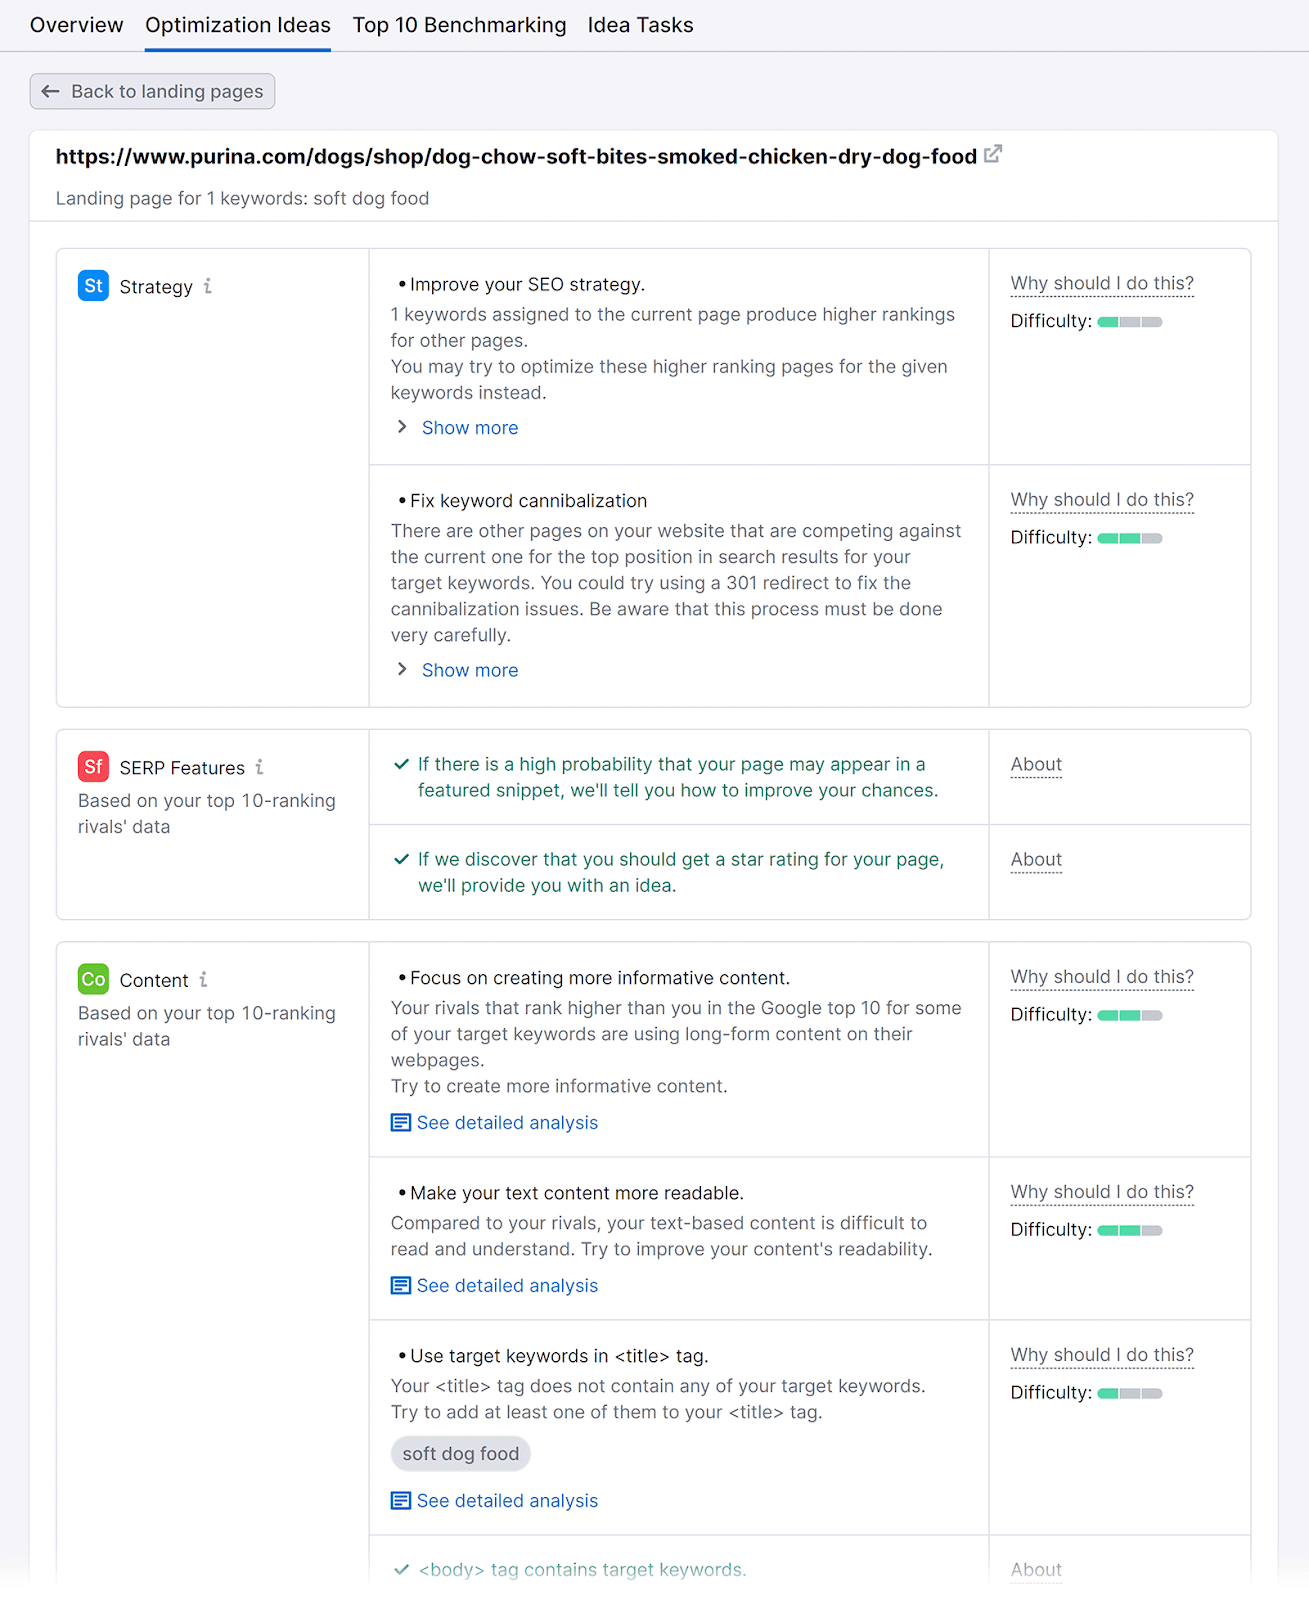Click the green 'Co' Content badge icon

[92, 979]
